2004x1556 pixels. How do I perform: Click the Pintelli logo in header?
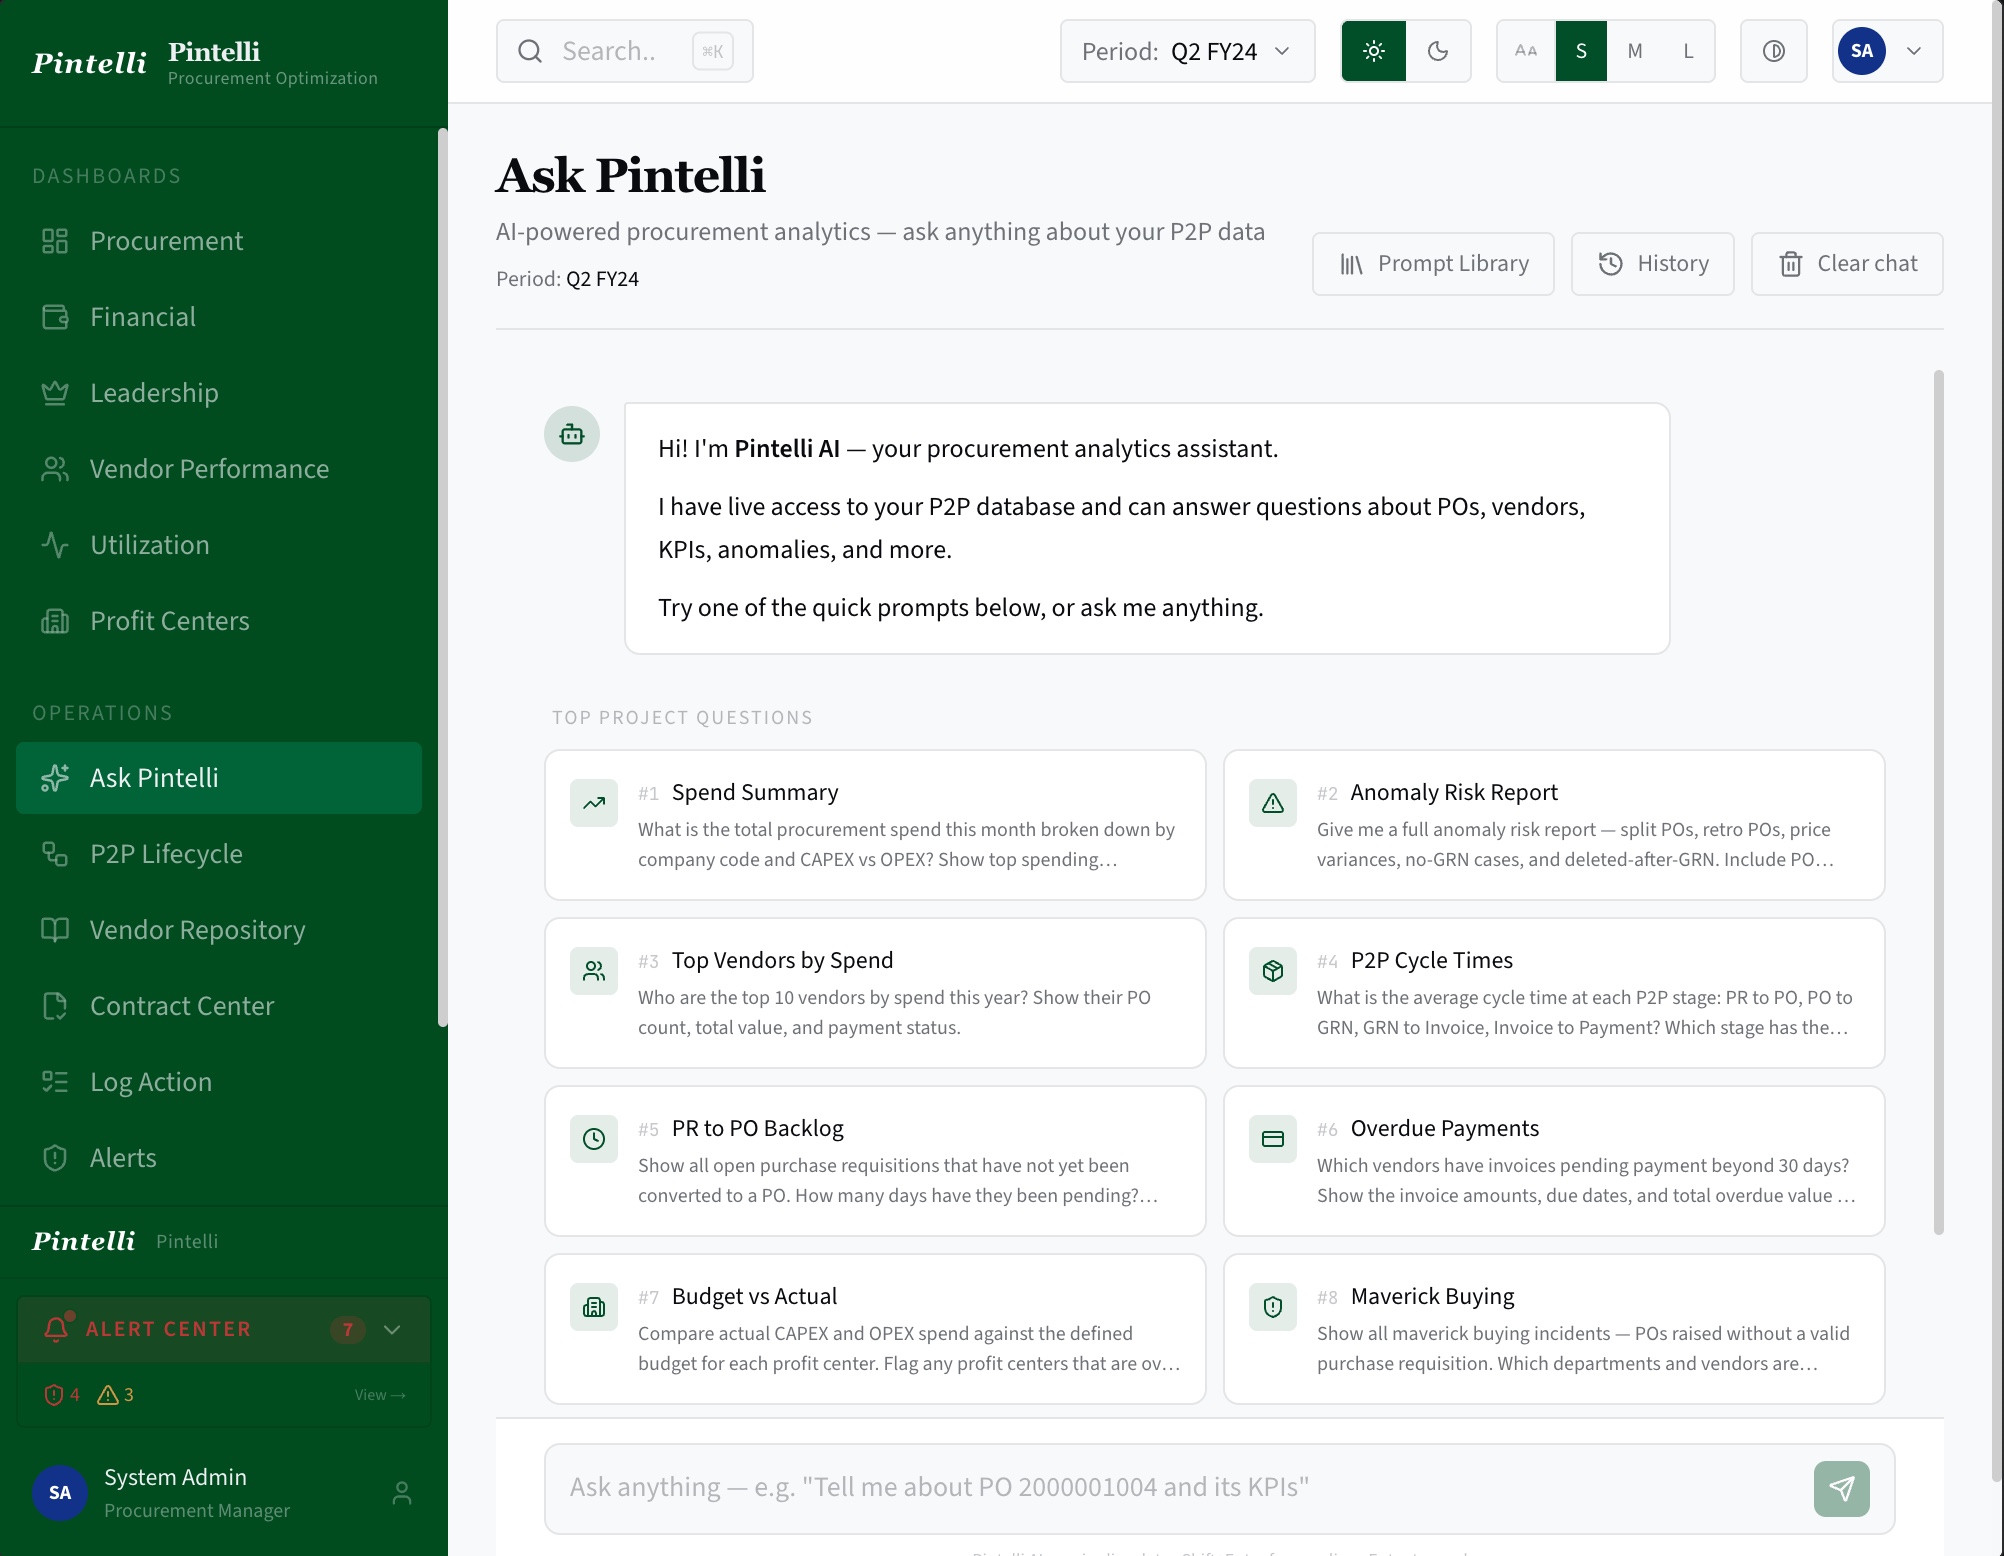pos(89,63)
